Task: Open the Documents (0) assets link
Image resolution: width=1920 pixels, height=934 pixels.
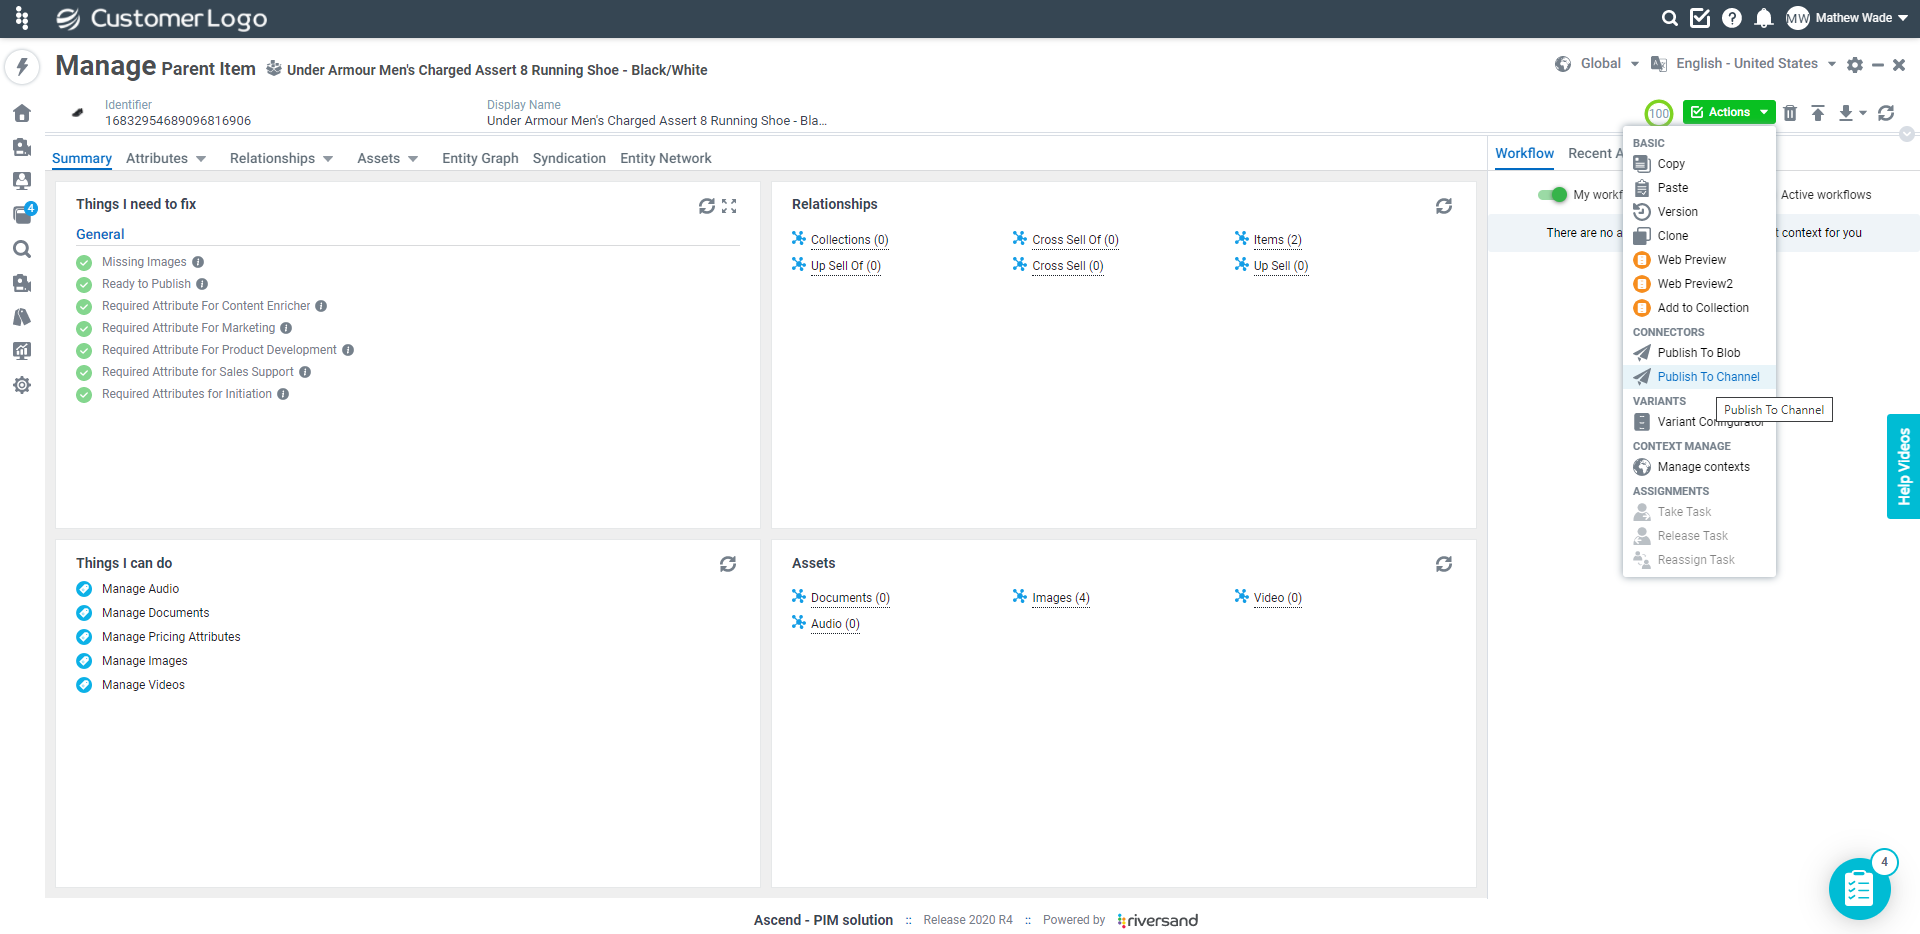Action: click(x=850, y=598)
